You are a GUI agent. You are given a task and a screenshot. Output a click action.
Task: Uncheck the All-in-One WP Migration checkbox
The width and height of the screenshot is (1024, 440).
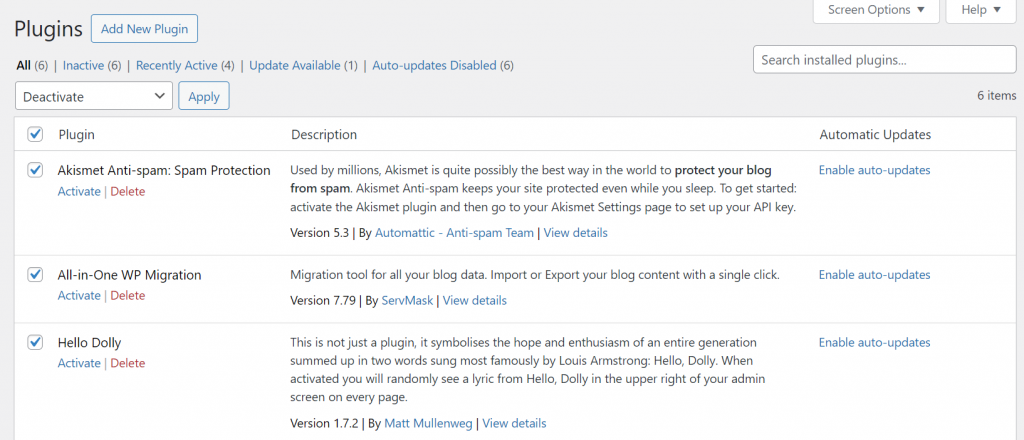click(x=35, y=274)
